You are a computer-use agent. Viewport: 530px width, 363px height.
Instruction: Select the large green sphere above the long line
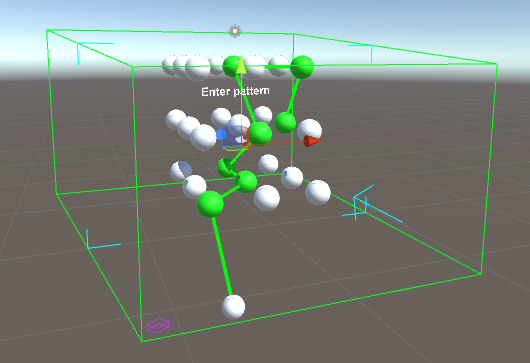pos(210,204)
